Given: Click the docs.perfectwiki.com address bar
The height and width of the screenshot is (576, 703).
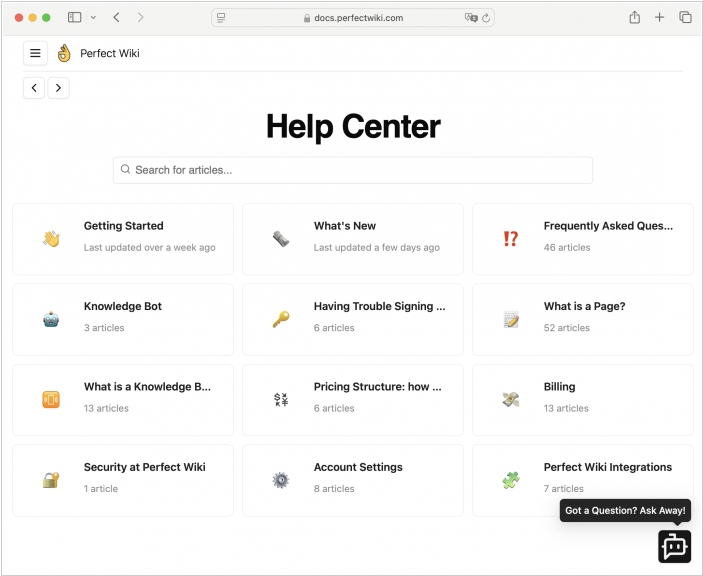Looking at the screenshot, I should click(x=353, y=18).
